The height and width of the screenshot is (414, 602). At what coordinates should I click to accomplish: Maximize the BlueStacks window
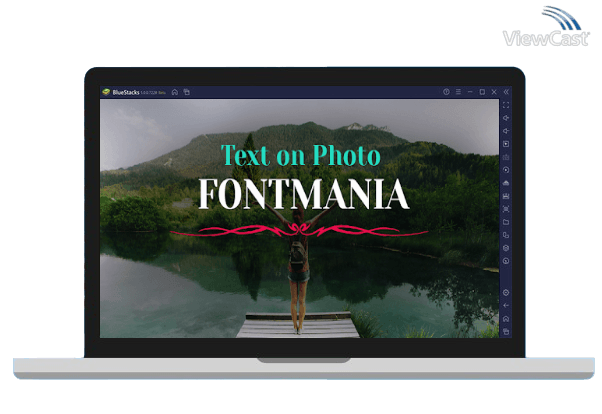pyautogui.click(x=482, y=92)
